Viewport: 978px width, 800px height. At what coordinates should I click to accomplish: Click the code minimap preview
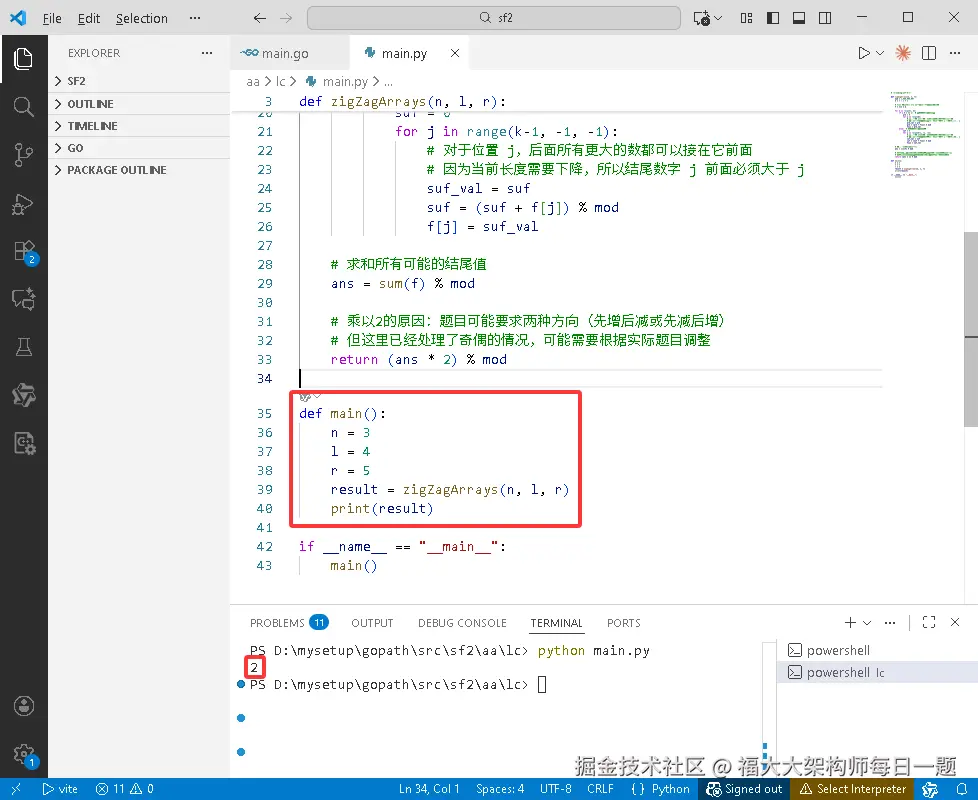click(924, 134)
